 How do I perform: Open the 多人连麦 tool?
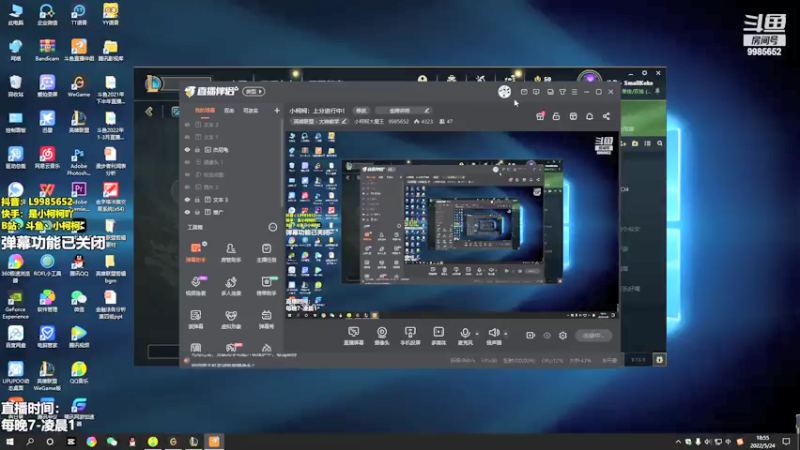point(231,286)
